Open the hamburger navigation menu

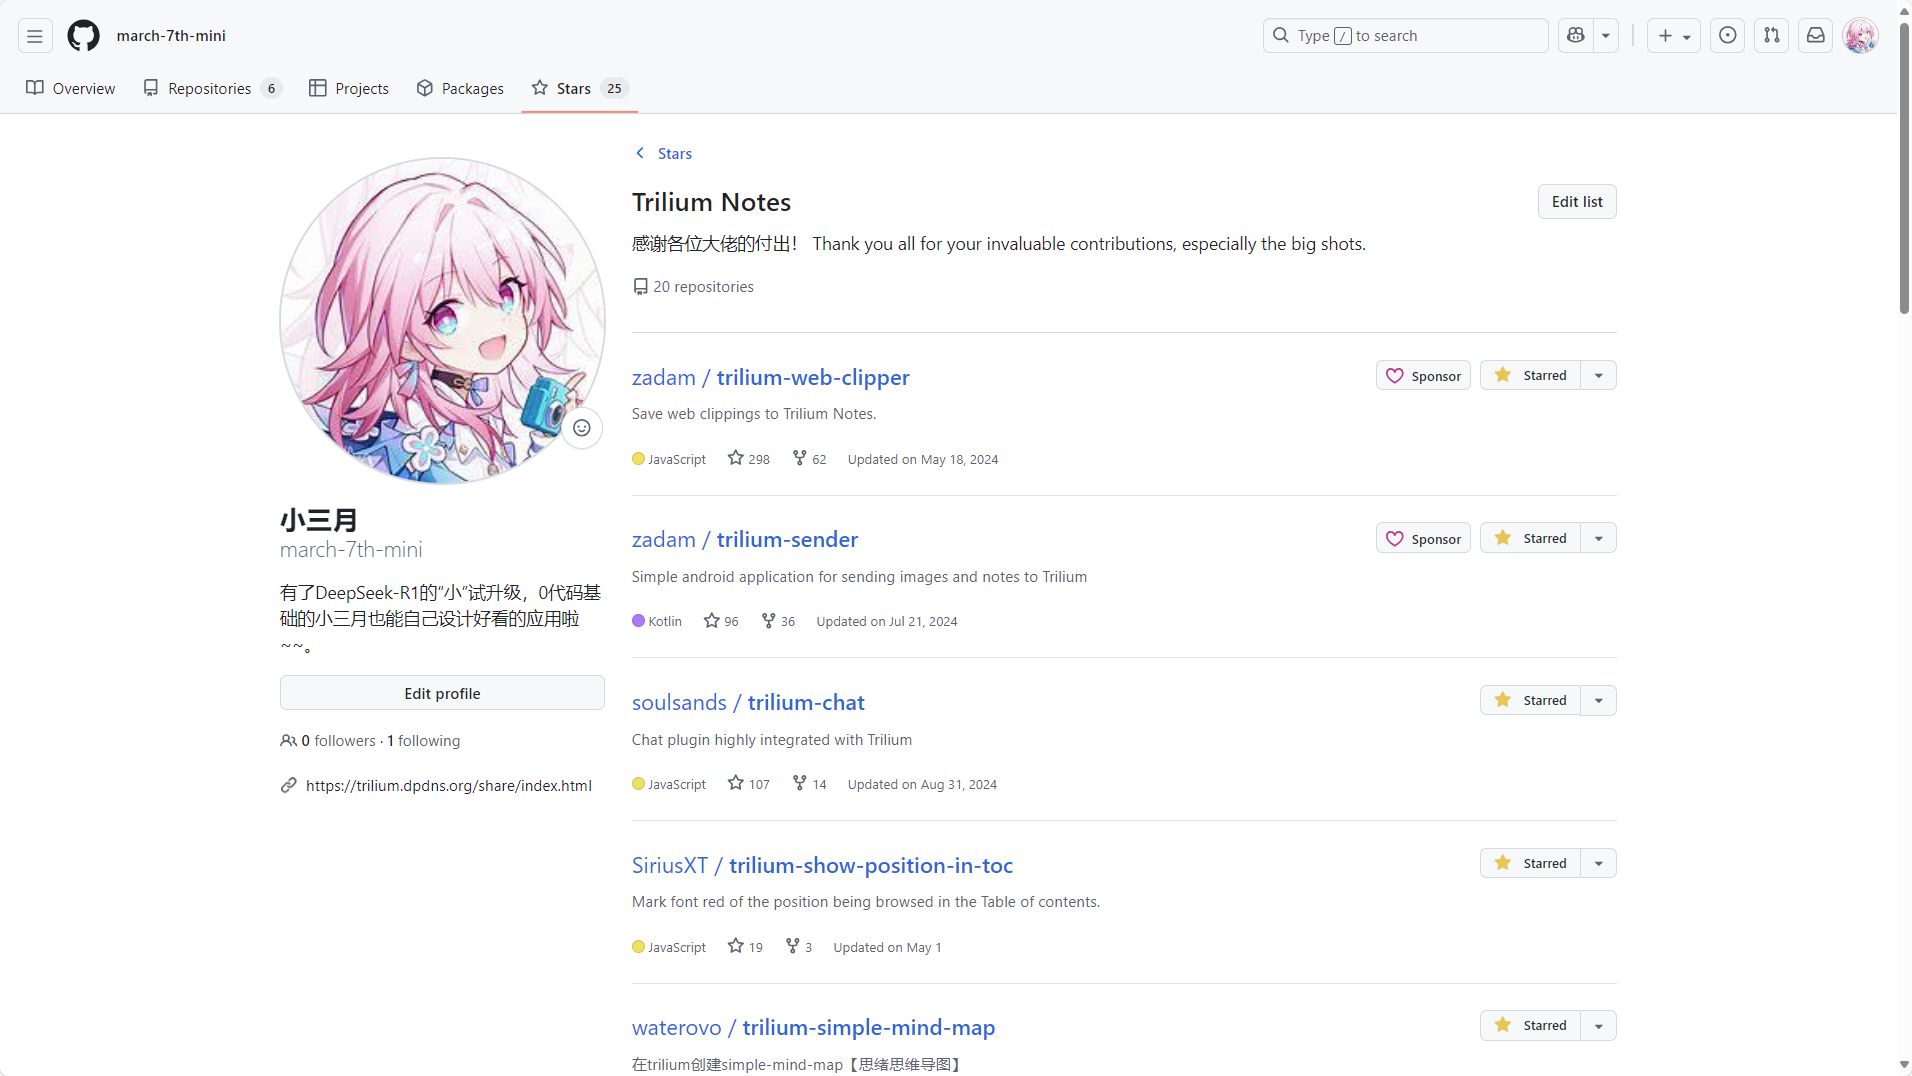(35, 36)
